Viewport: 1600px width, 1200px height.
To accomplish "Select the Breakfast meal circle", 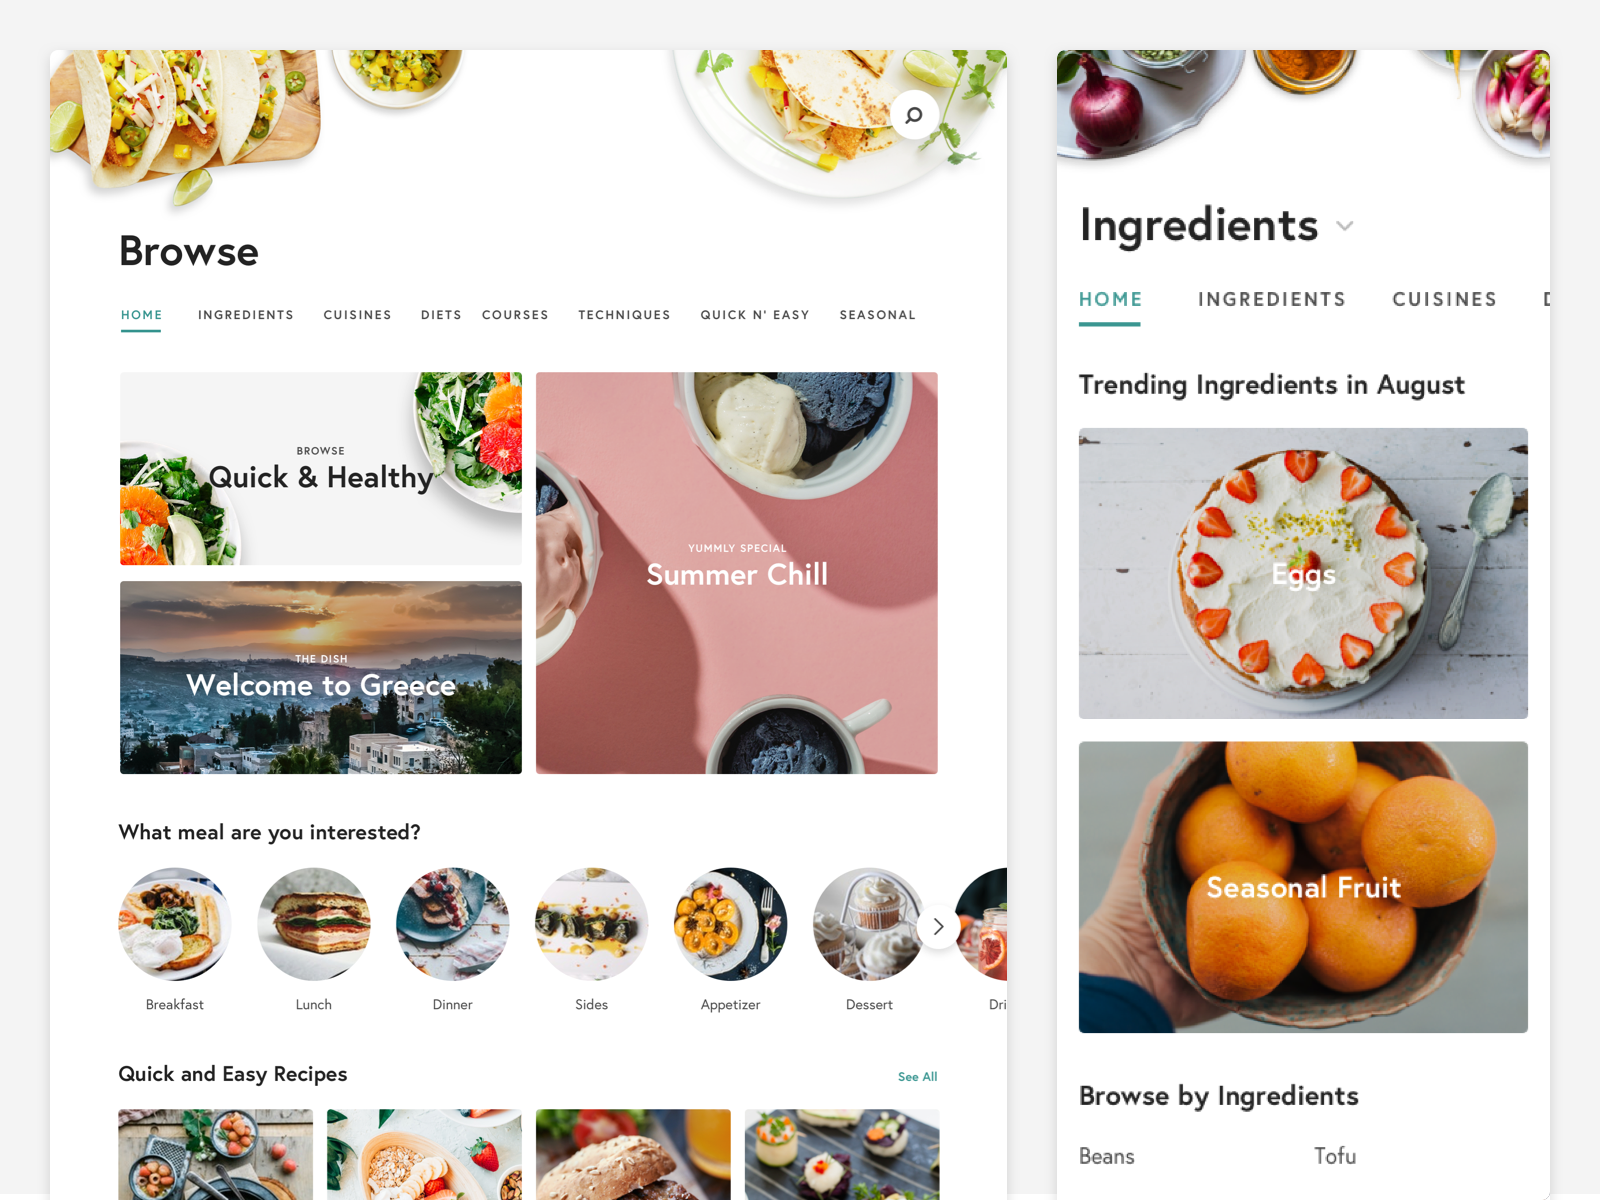I will coord(175,924).
